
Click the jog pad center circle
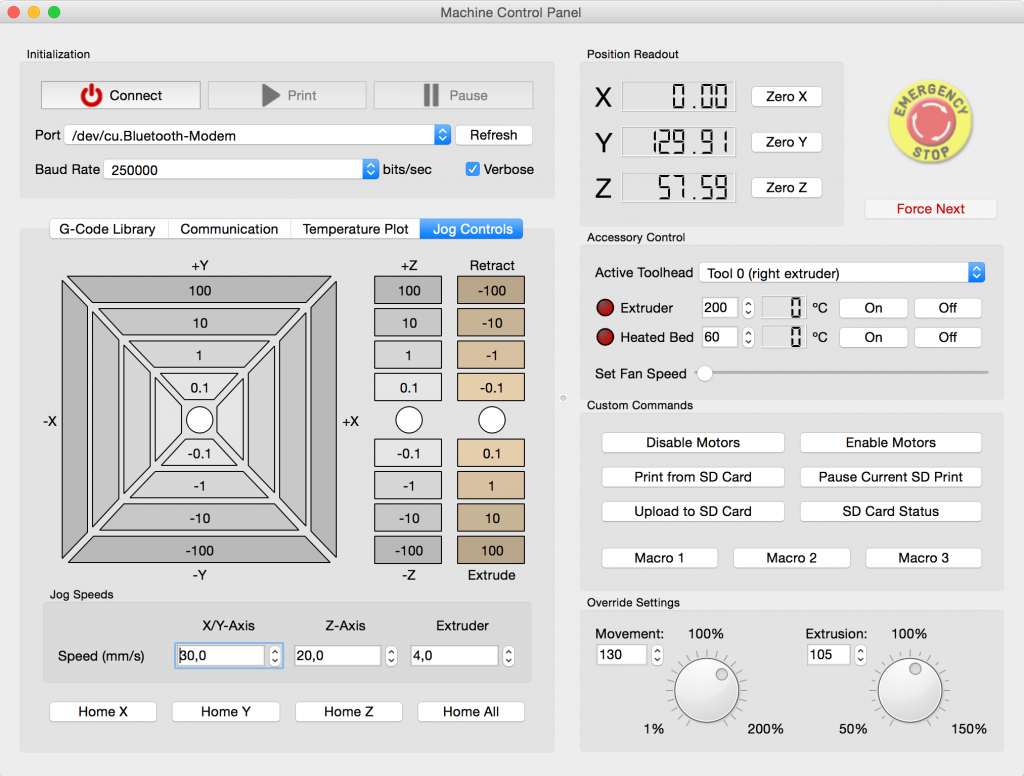click(199, 420)
